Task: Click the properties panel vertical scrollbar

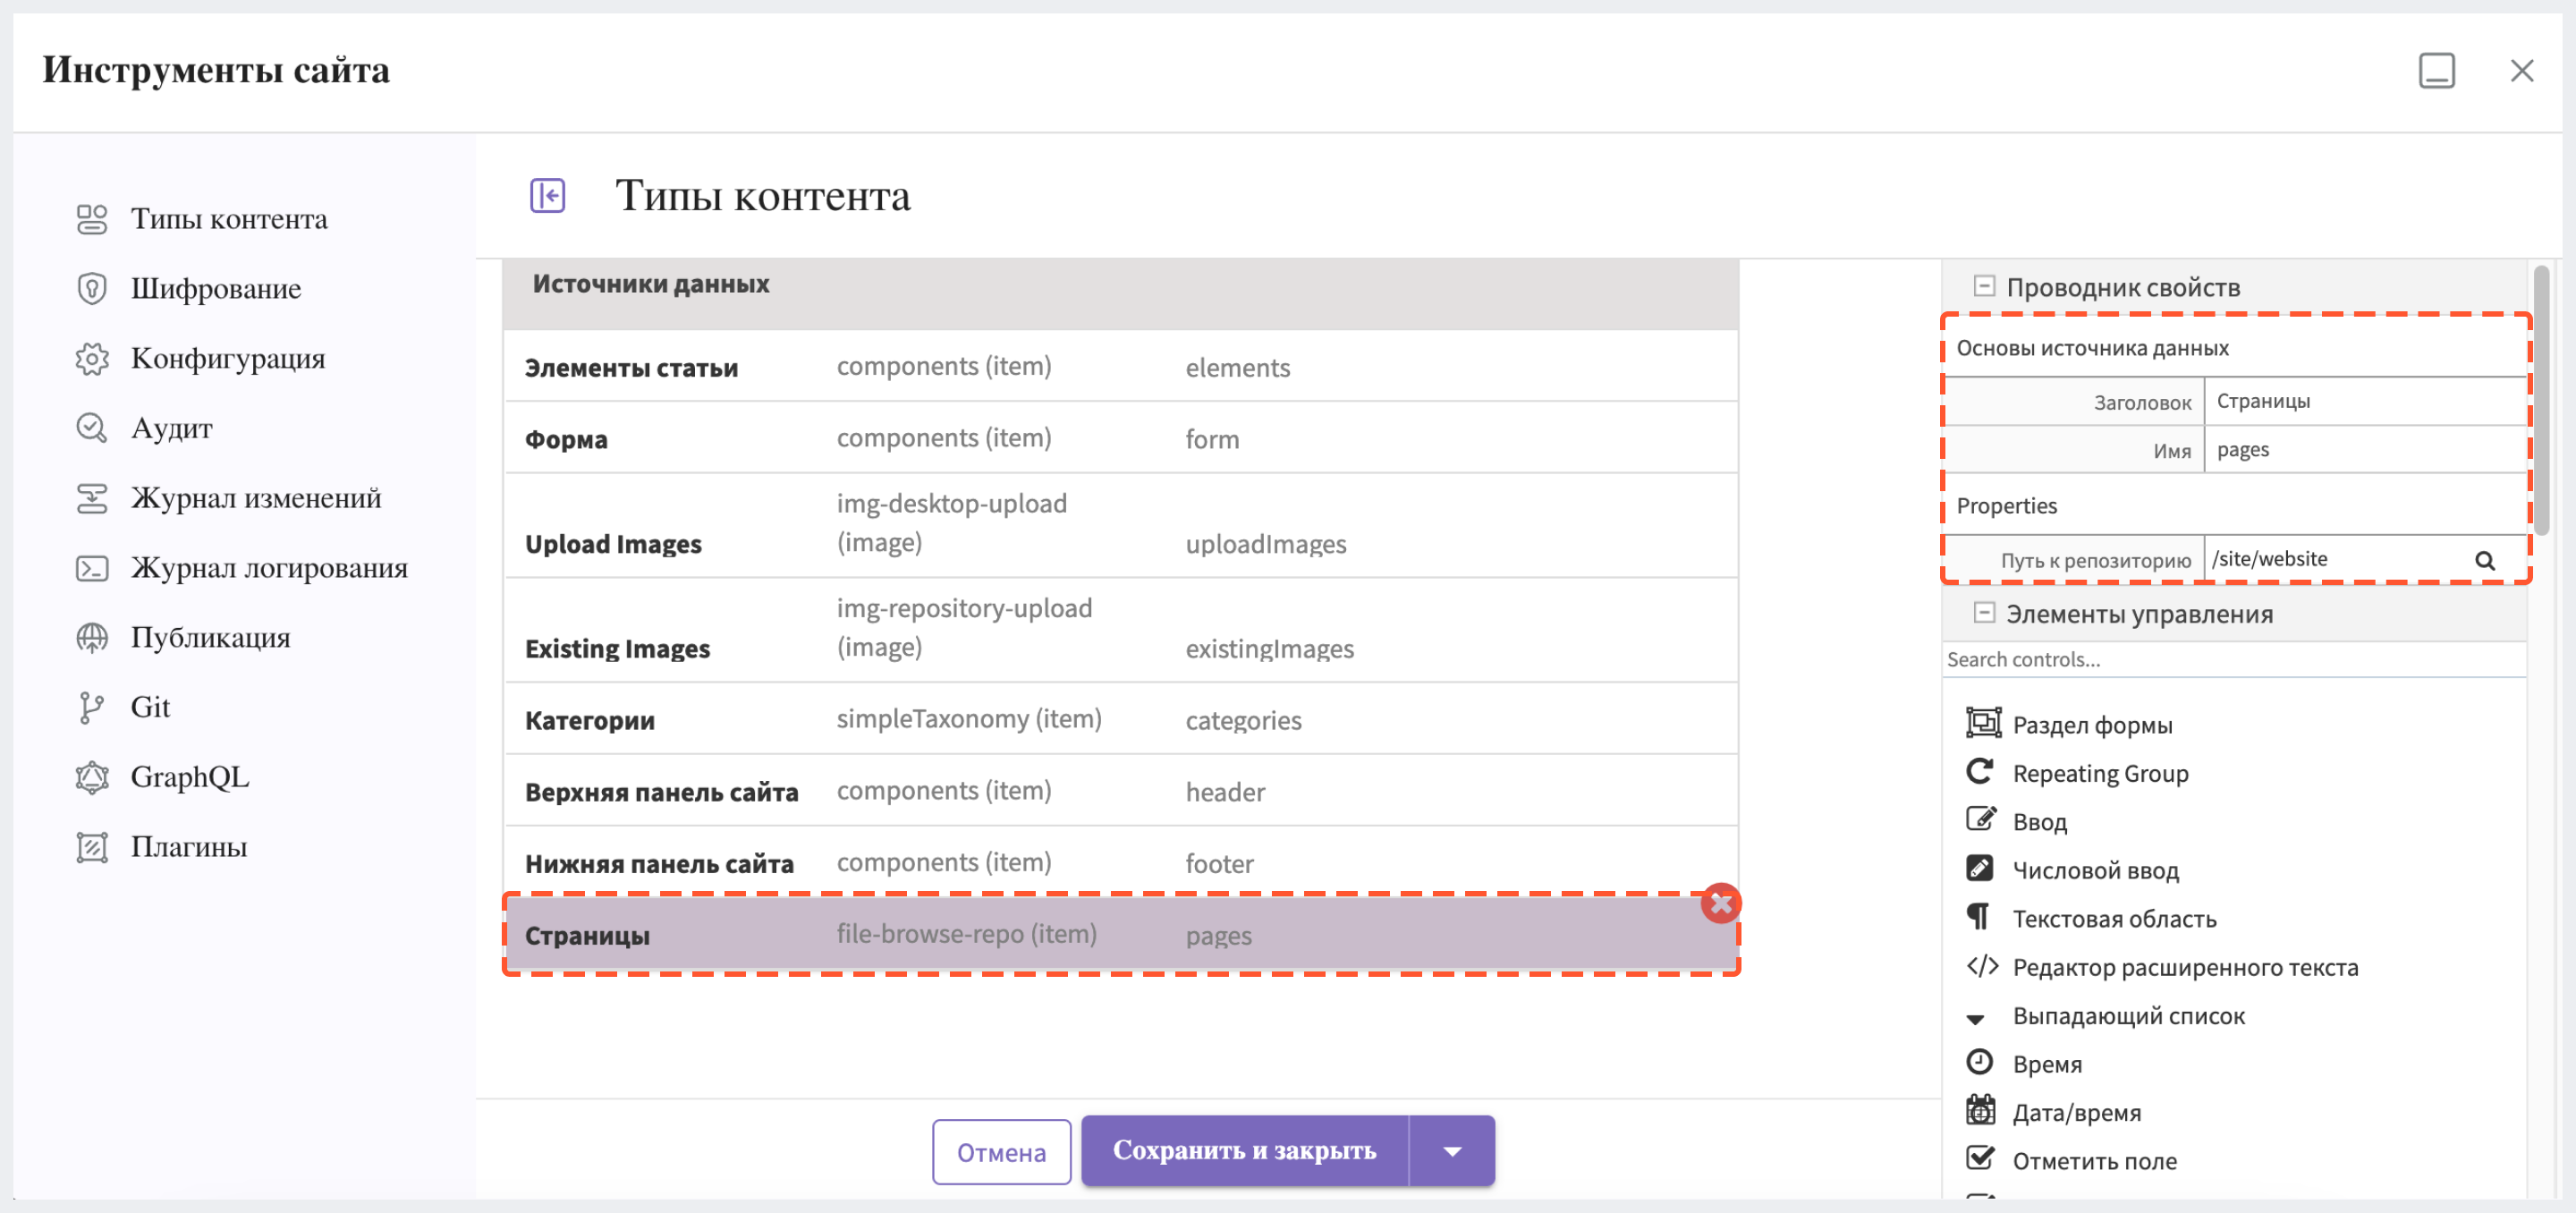Action: click(x=2542, y=400)
